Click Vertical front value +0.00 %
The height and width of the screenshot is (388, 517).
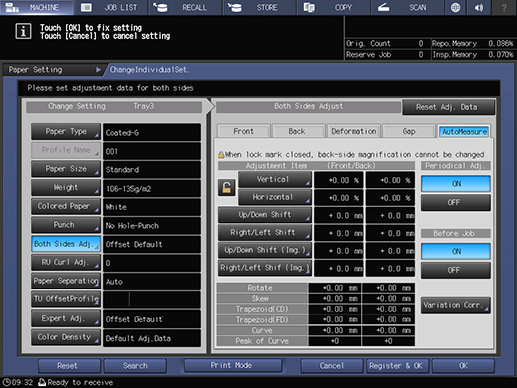tap(339, 180)
